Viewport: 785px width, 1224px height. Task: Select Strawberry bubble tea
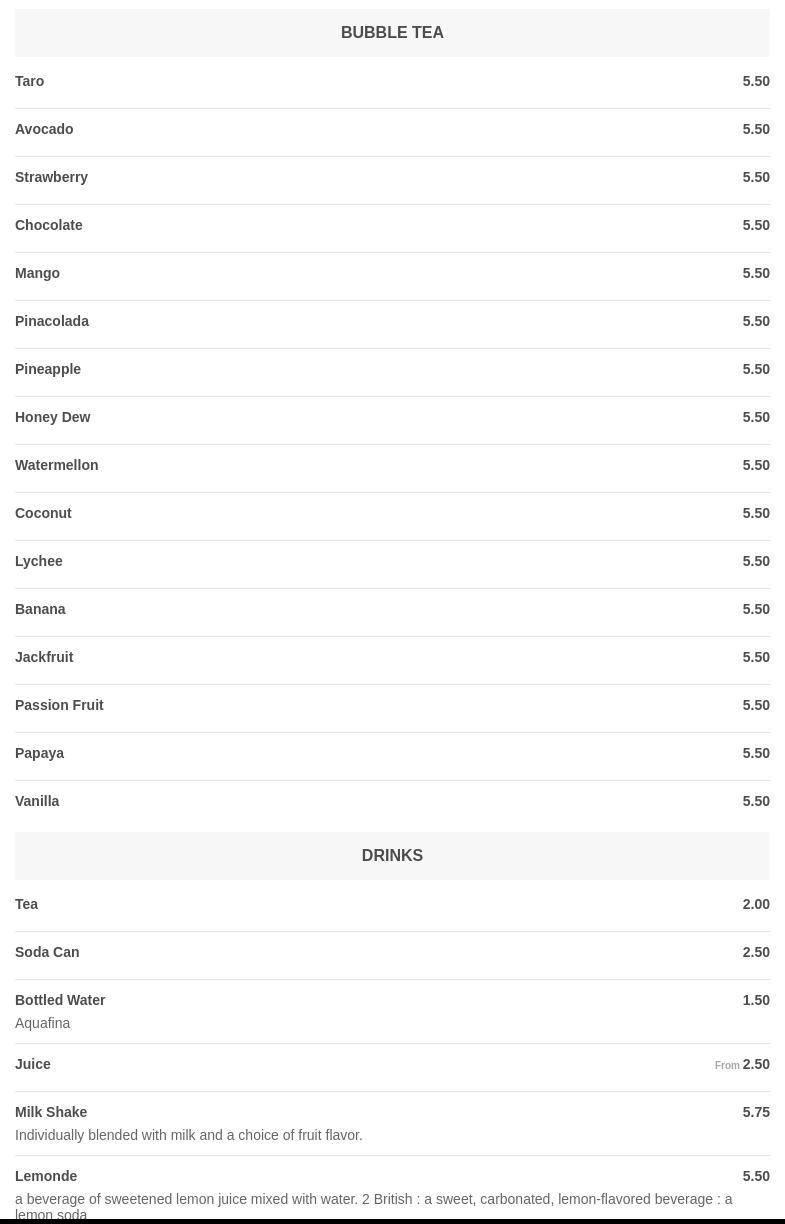(392, 179)
